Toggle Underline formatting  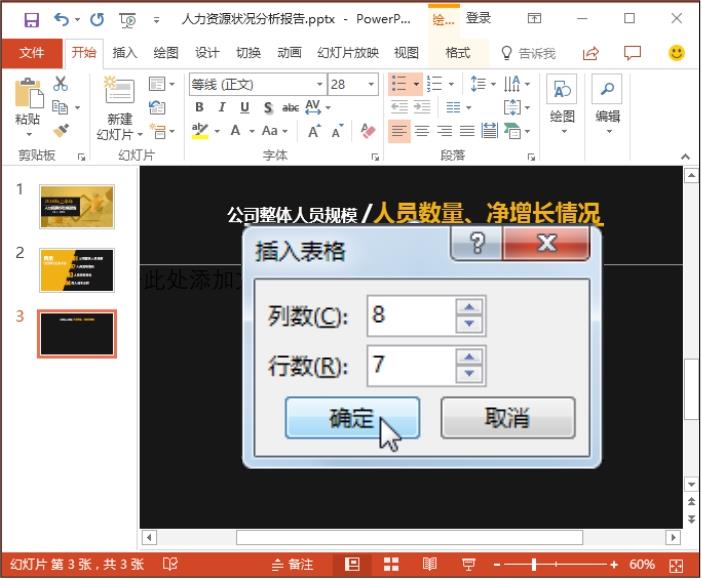point(244,108)
